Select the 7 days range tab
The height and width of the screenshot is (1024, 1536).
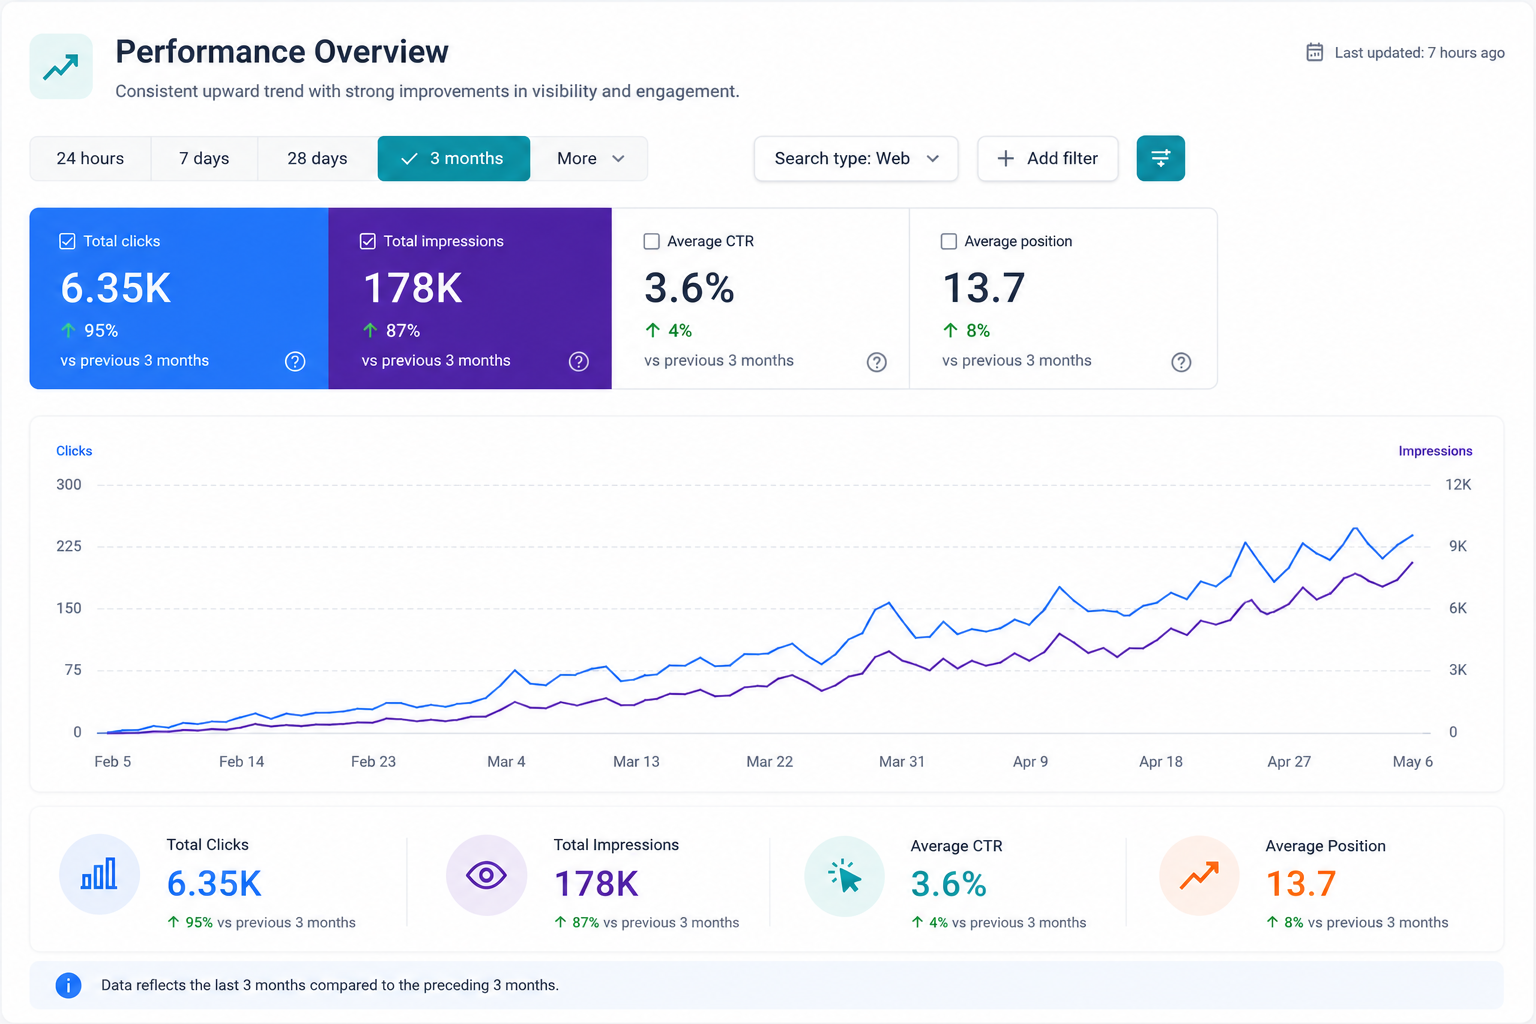click(204, 158)
